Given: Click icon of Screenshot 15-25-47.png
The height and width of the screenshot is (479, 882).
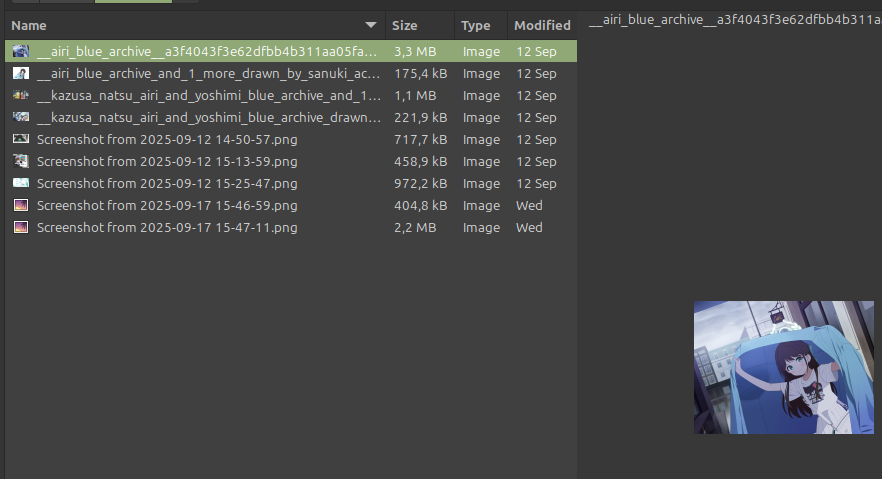Looking at the screenshot, I should (x=21, y=183).
